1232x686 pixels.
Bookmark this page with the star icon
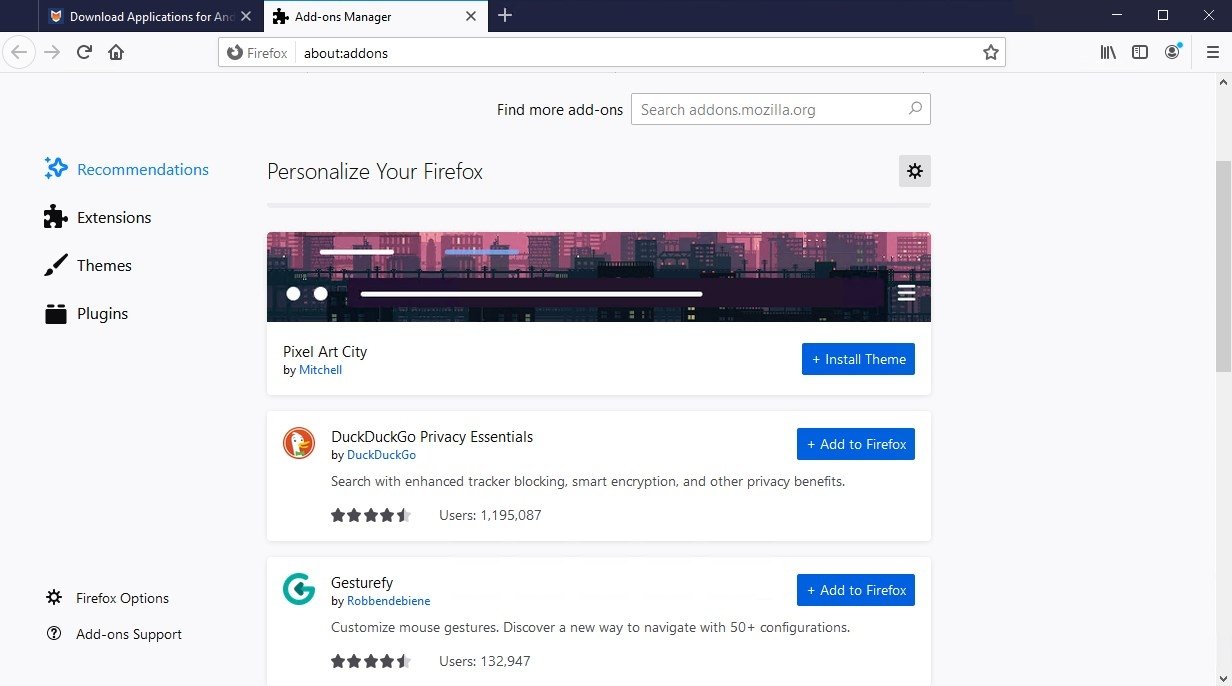(x=990, y=52)
